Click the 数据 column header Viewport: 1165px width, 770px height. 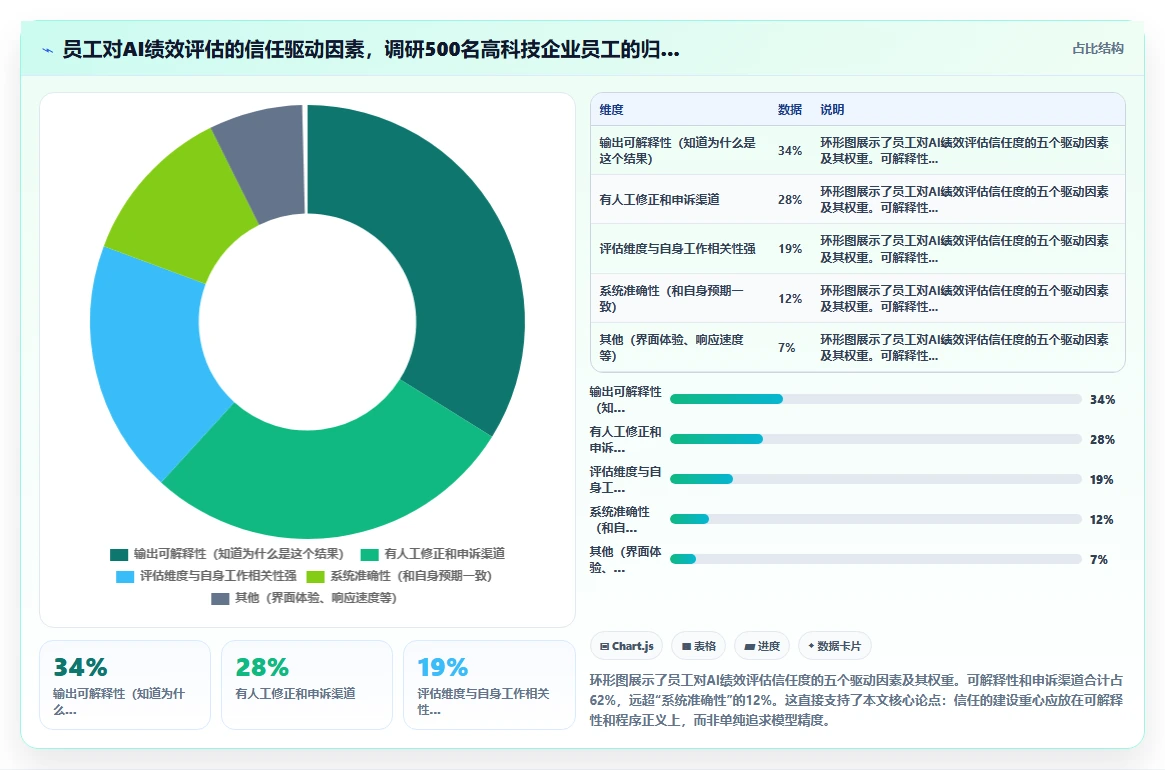(790, 110)
